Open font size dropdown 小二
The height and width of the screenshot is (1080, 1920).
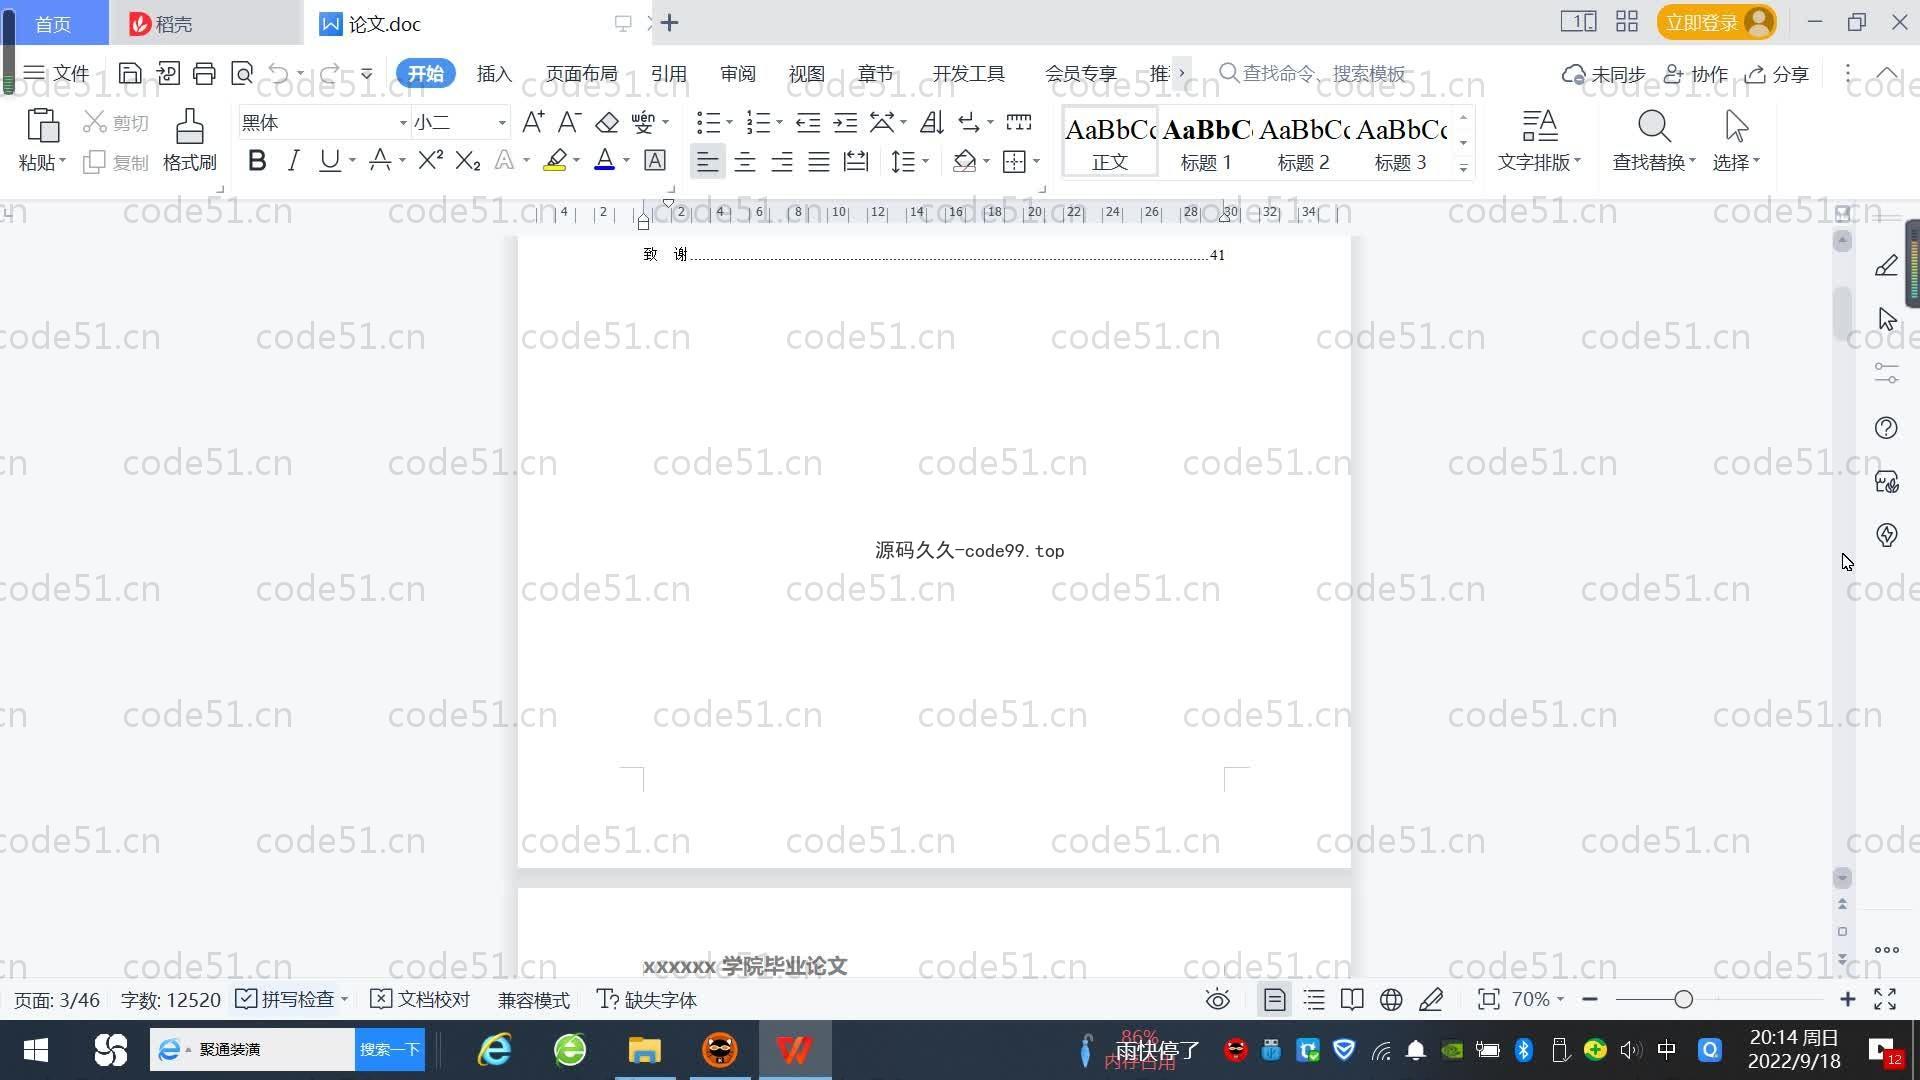pyautogui.click(x=502, y=123)
